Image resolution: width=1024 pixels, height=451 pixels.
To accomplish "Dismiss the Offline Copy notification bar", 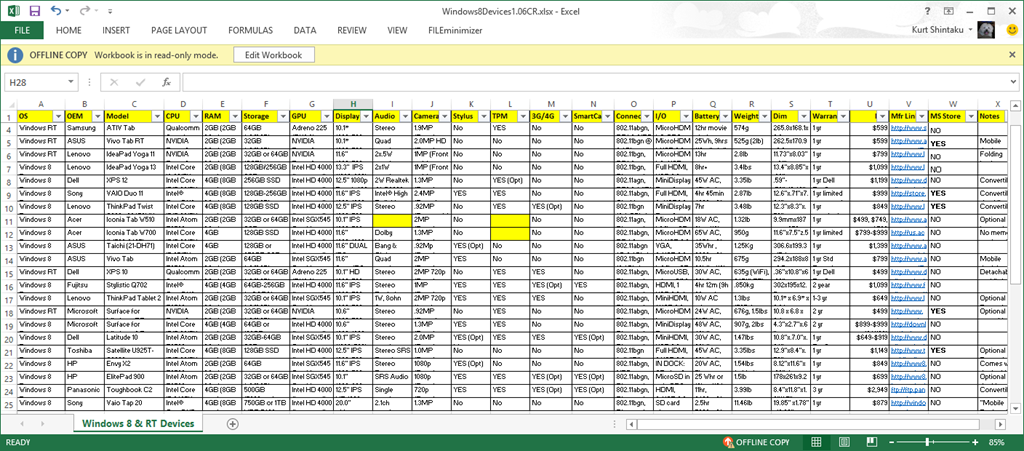I will click(x=1010, y=55).
